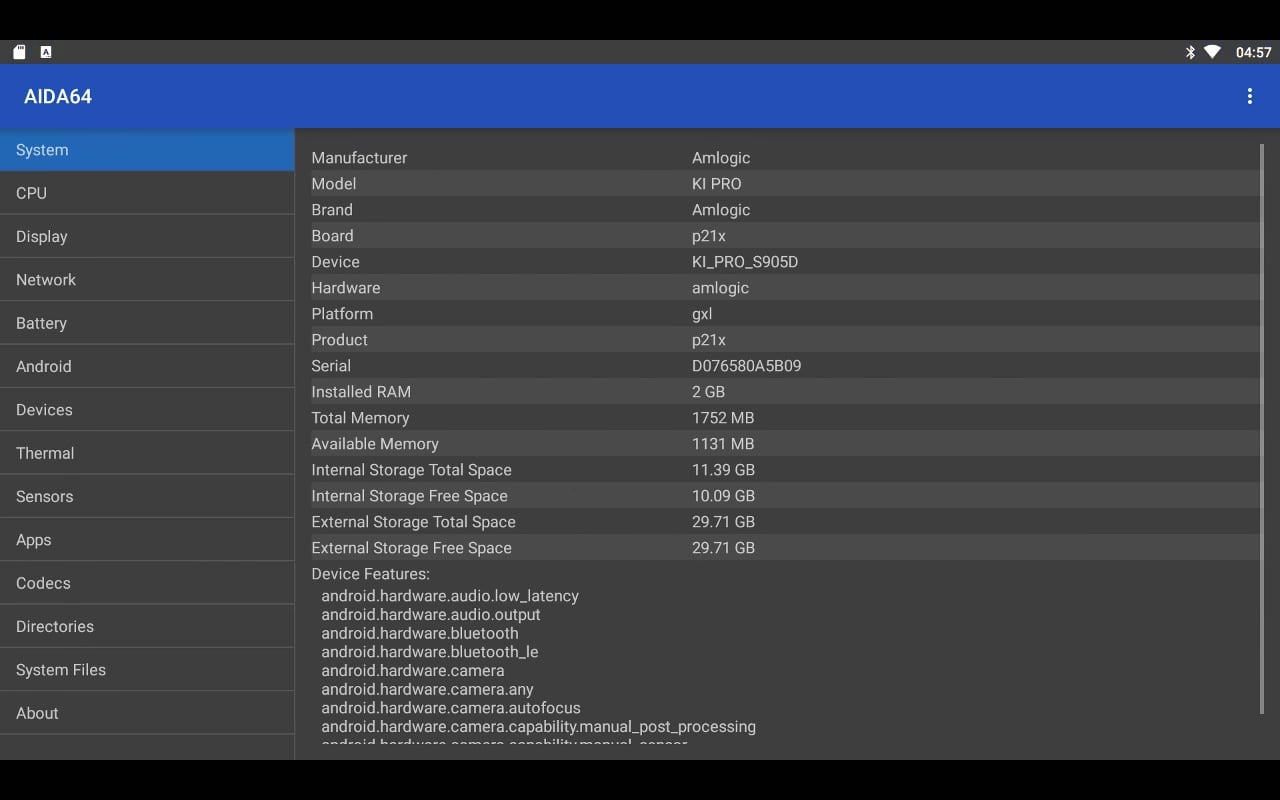Open the three-dot overflow menu
Screen dimensions: 1280x800
click(1249, 96)
